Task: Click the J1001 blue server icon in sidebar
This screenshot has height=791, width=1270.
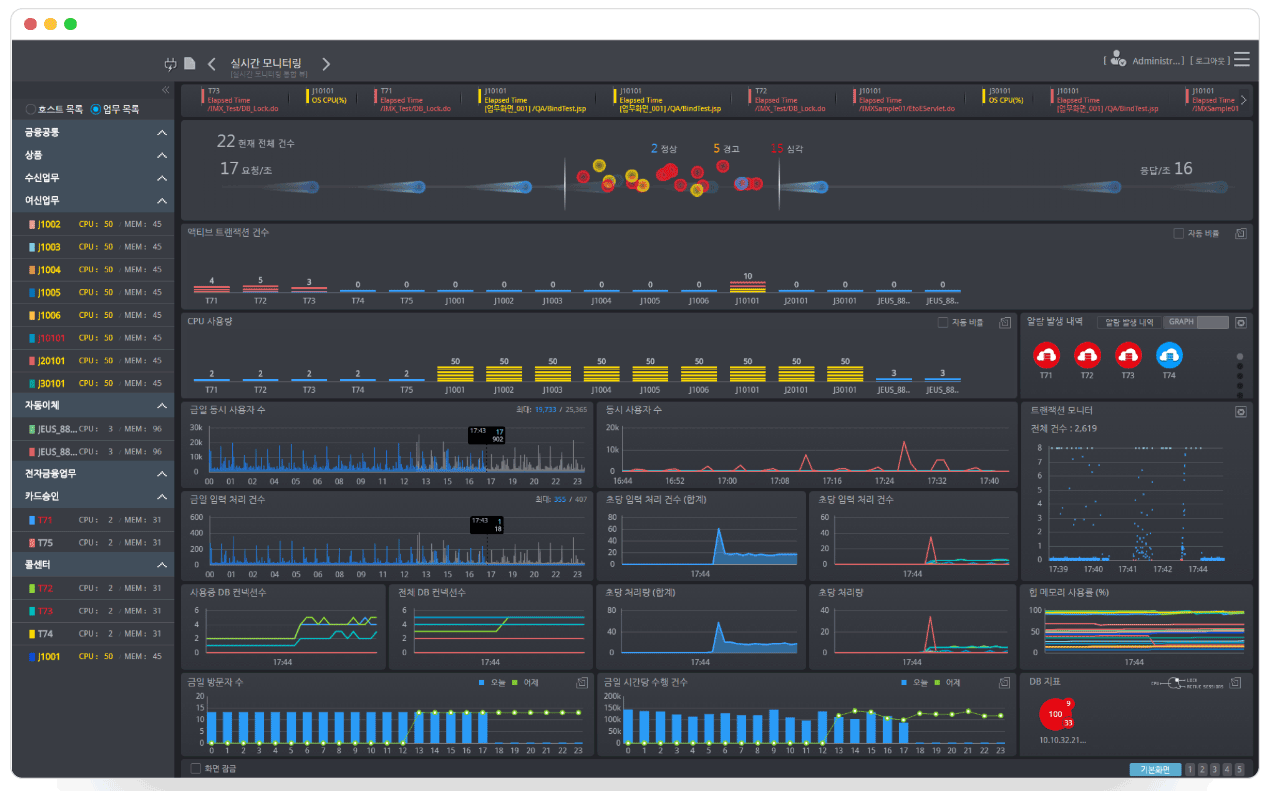Action: point(32,657)
